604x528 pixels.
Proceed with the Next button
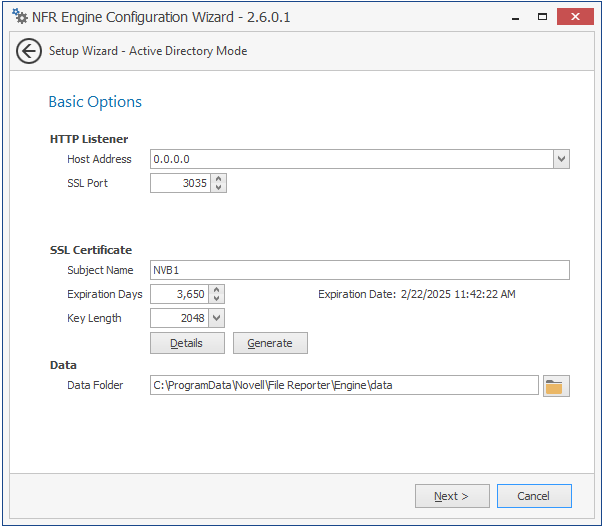(452, 496)
